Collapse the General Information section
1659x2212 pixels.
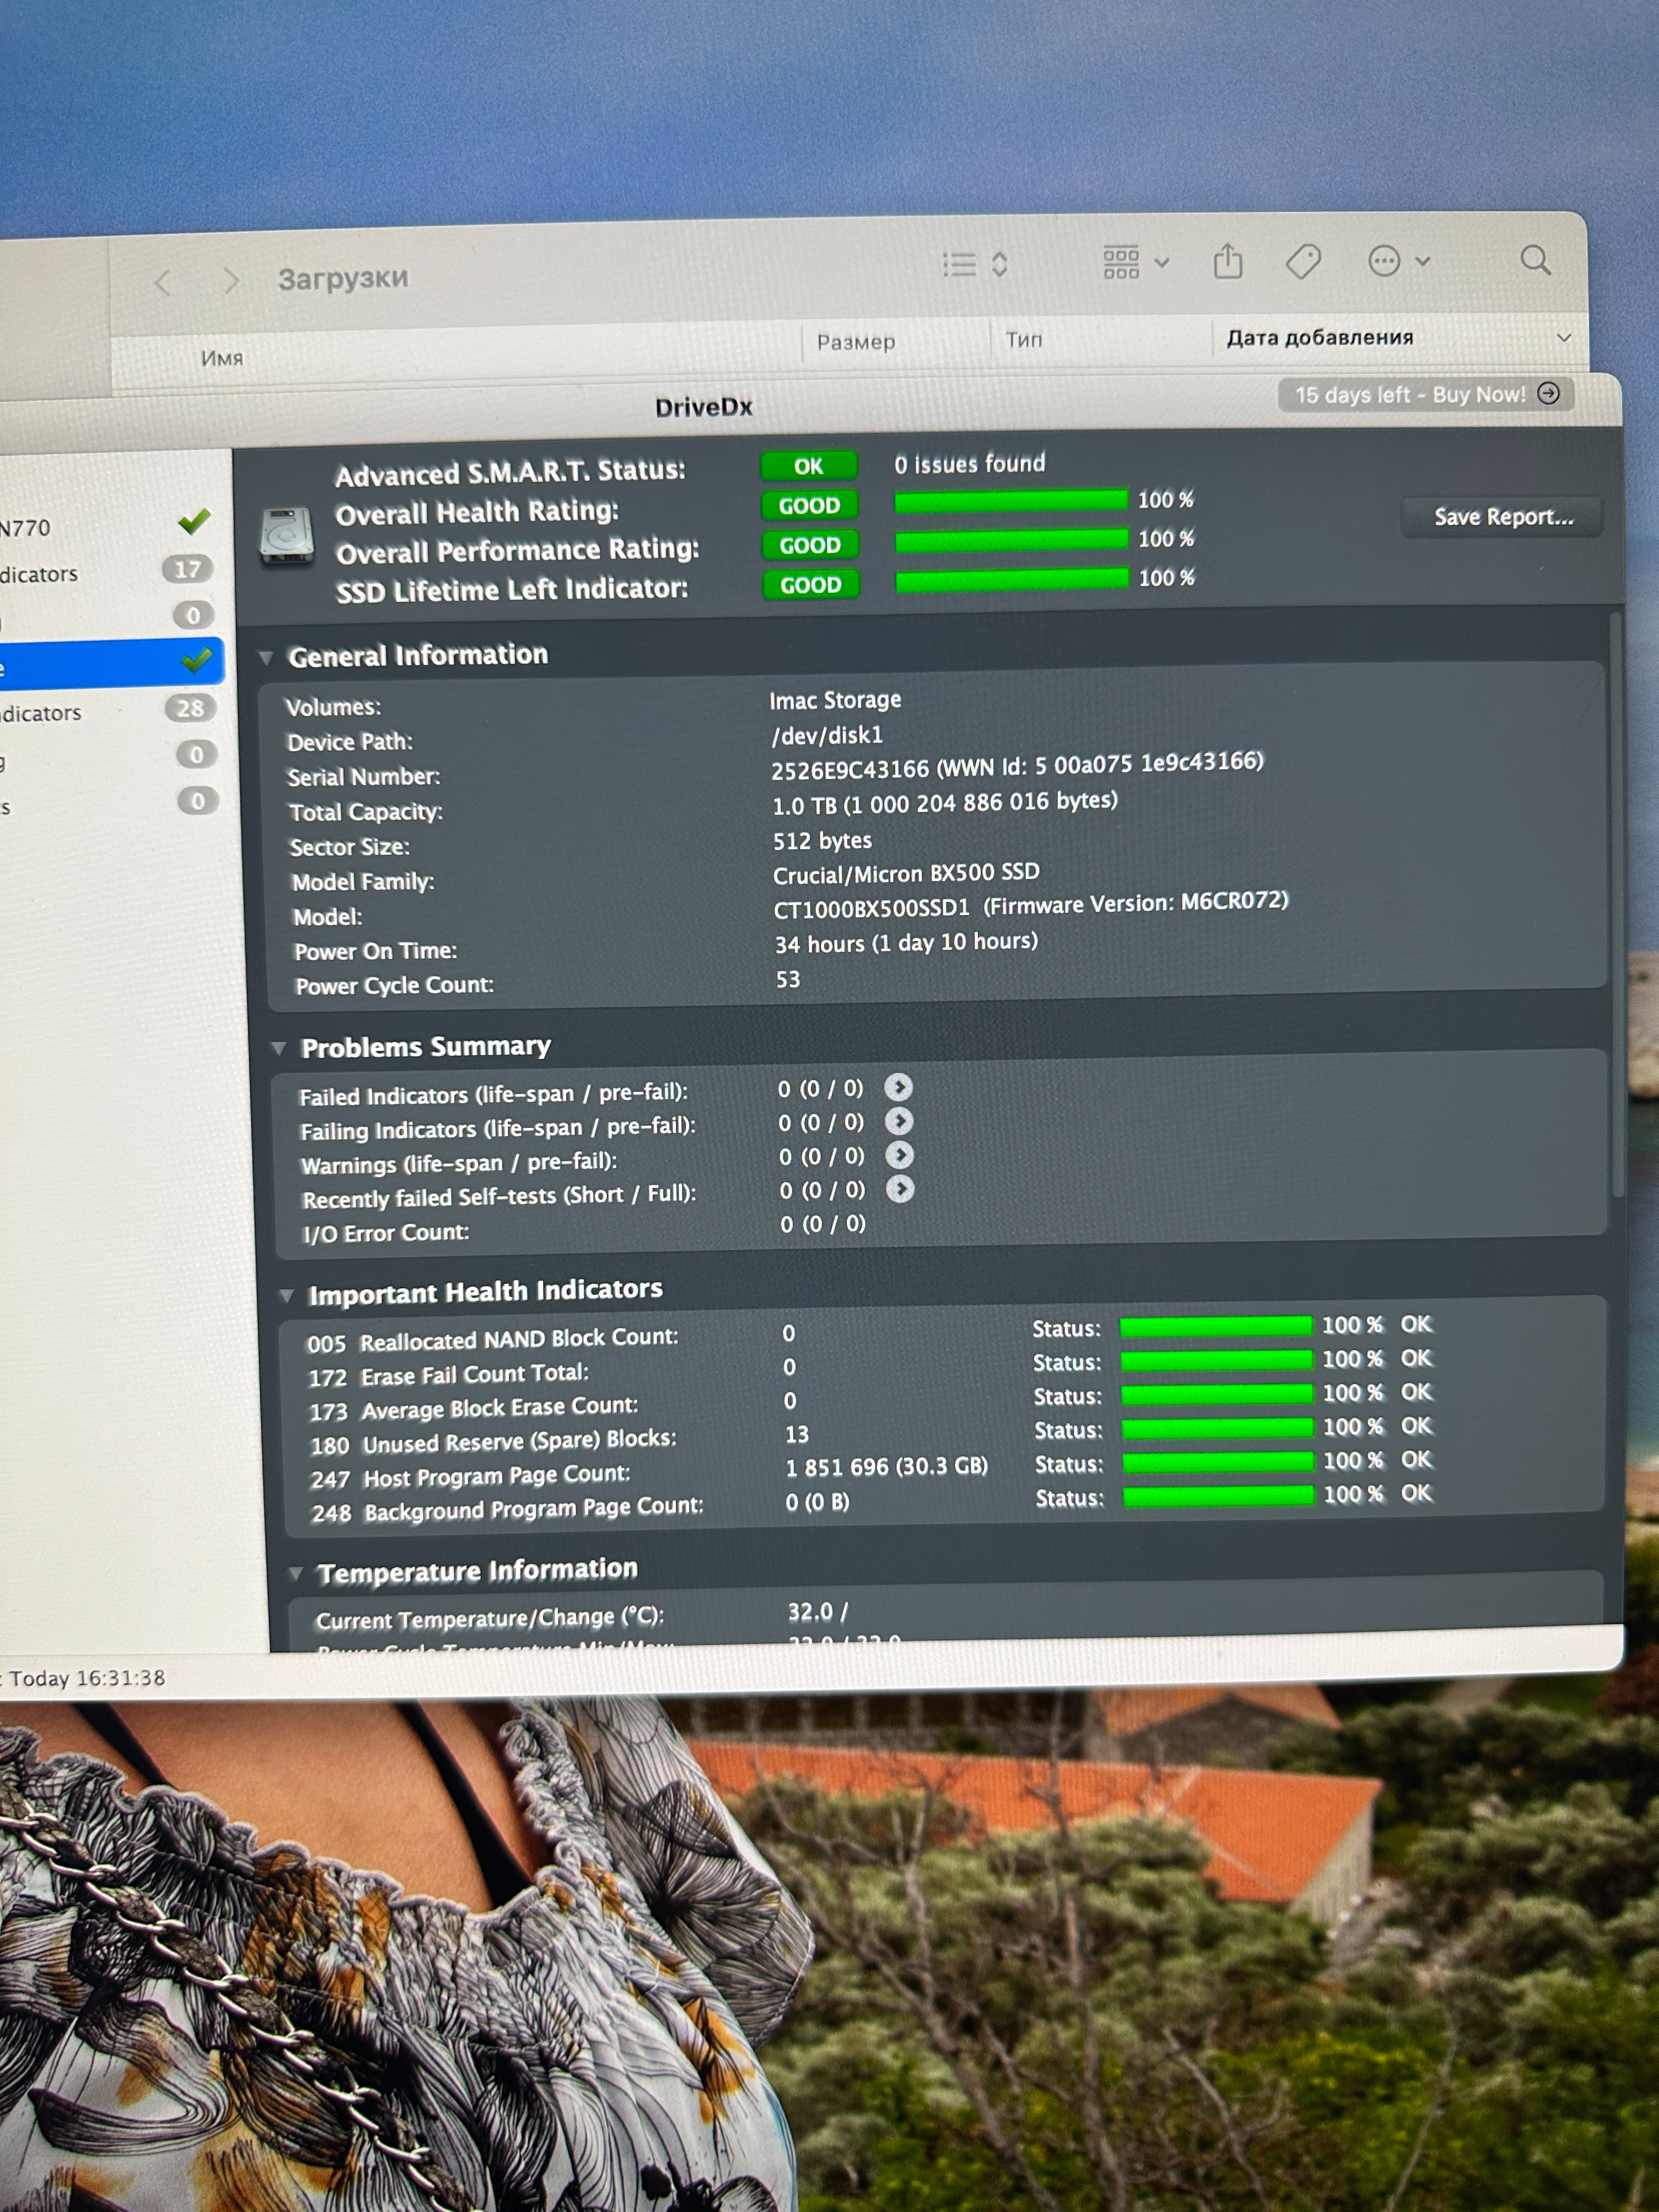tap(266, 657)
